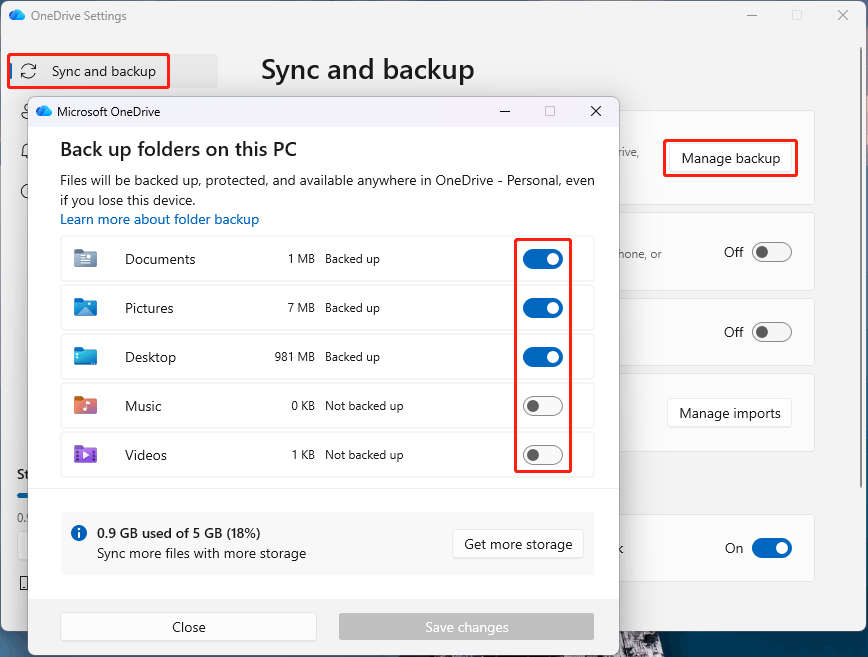Screen dimensions: 868x657
Task: Click the 'Desktop' folder name
Action: [x=150, y=357]
